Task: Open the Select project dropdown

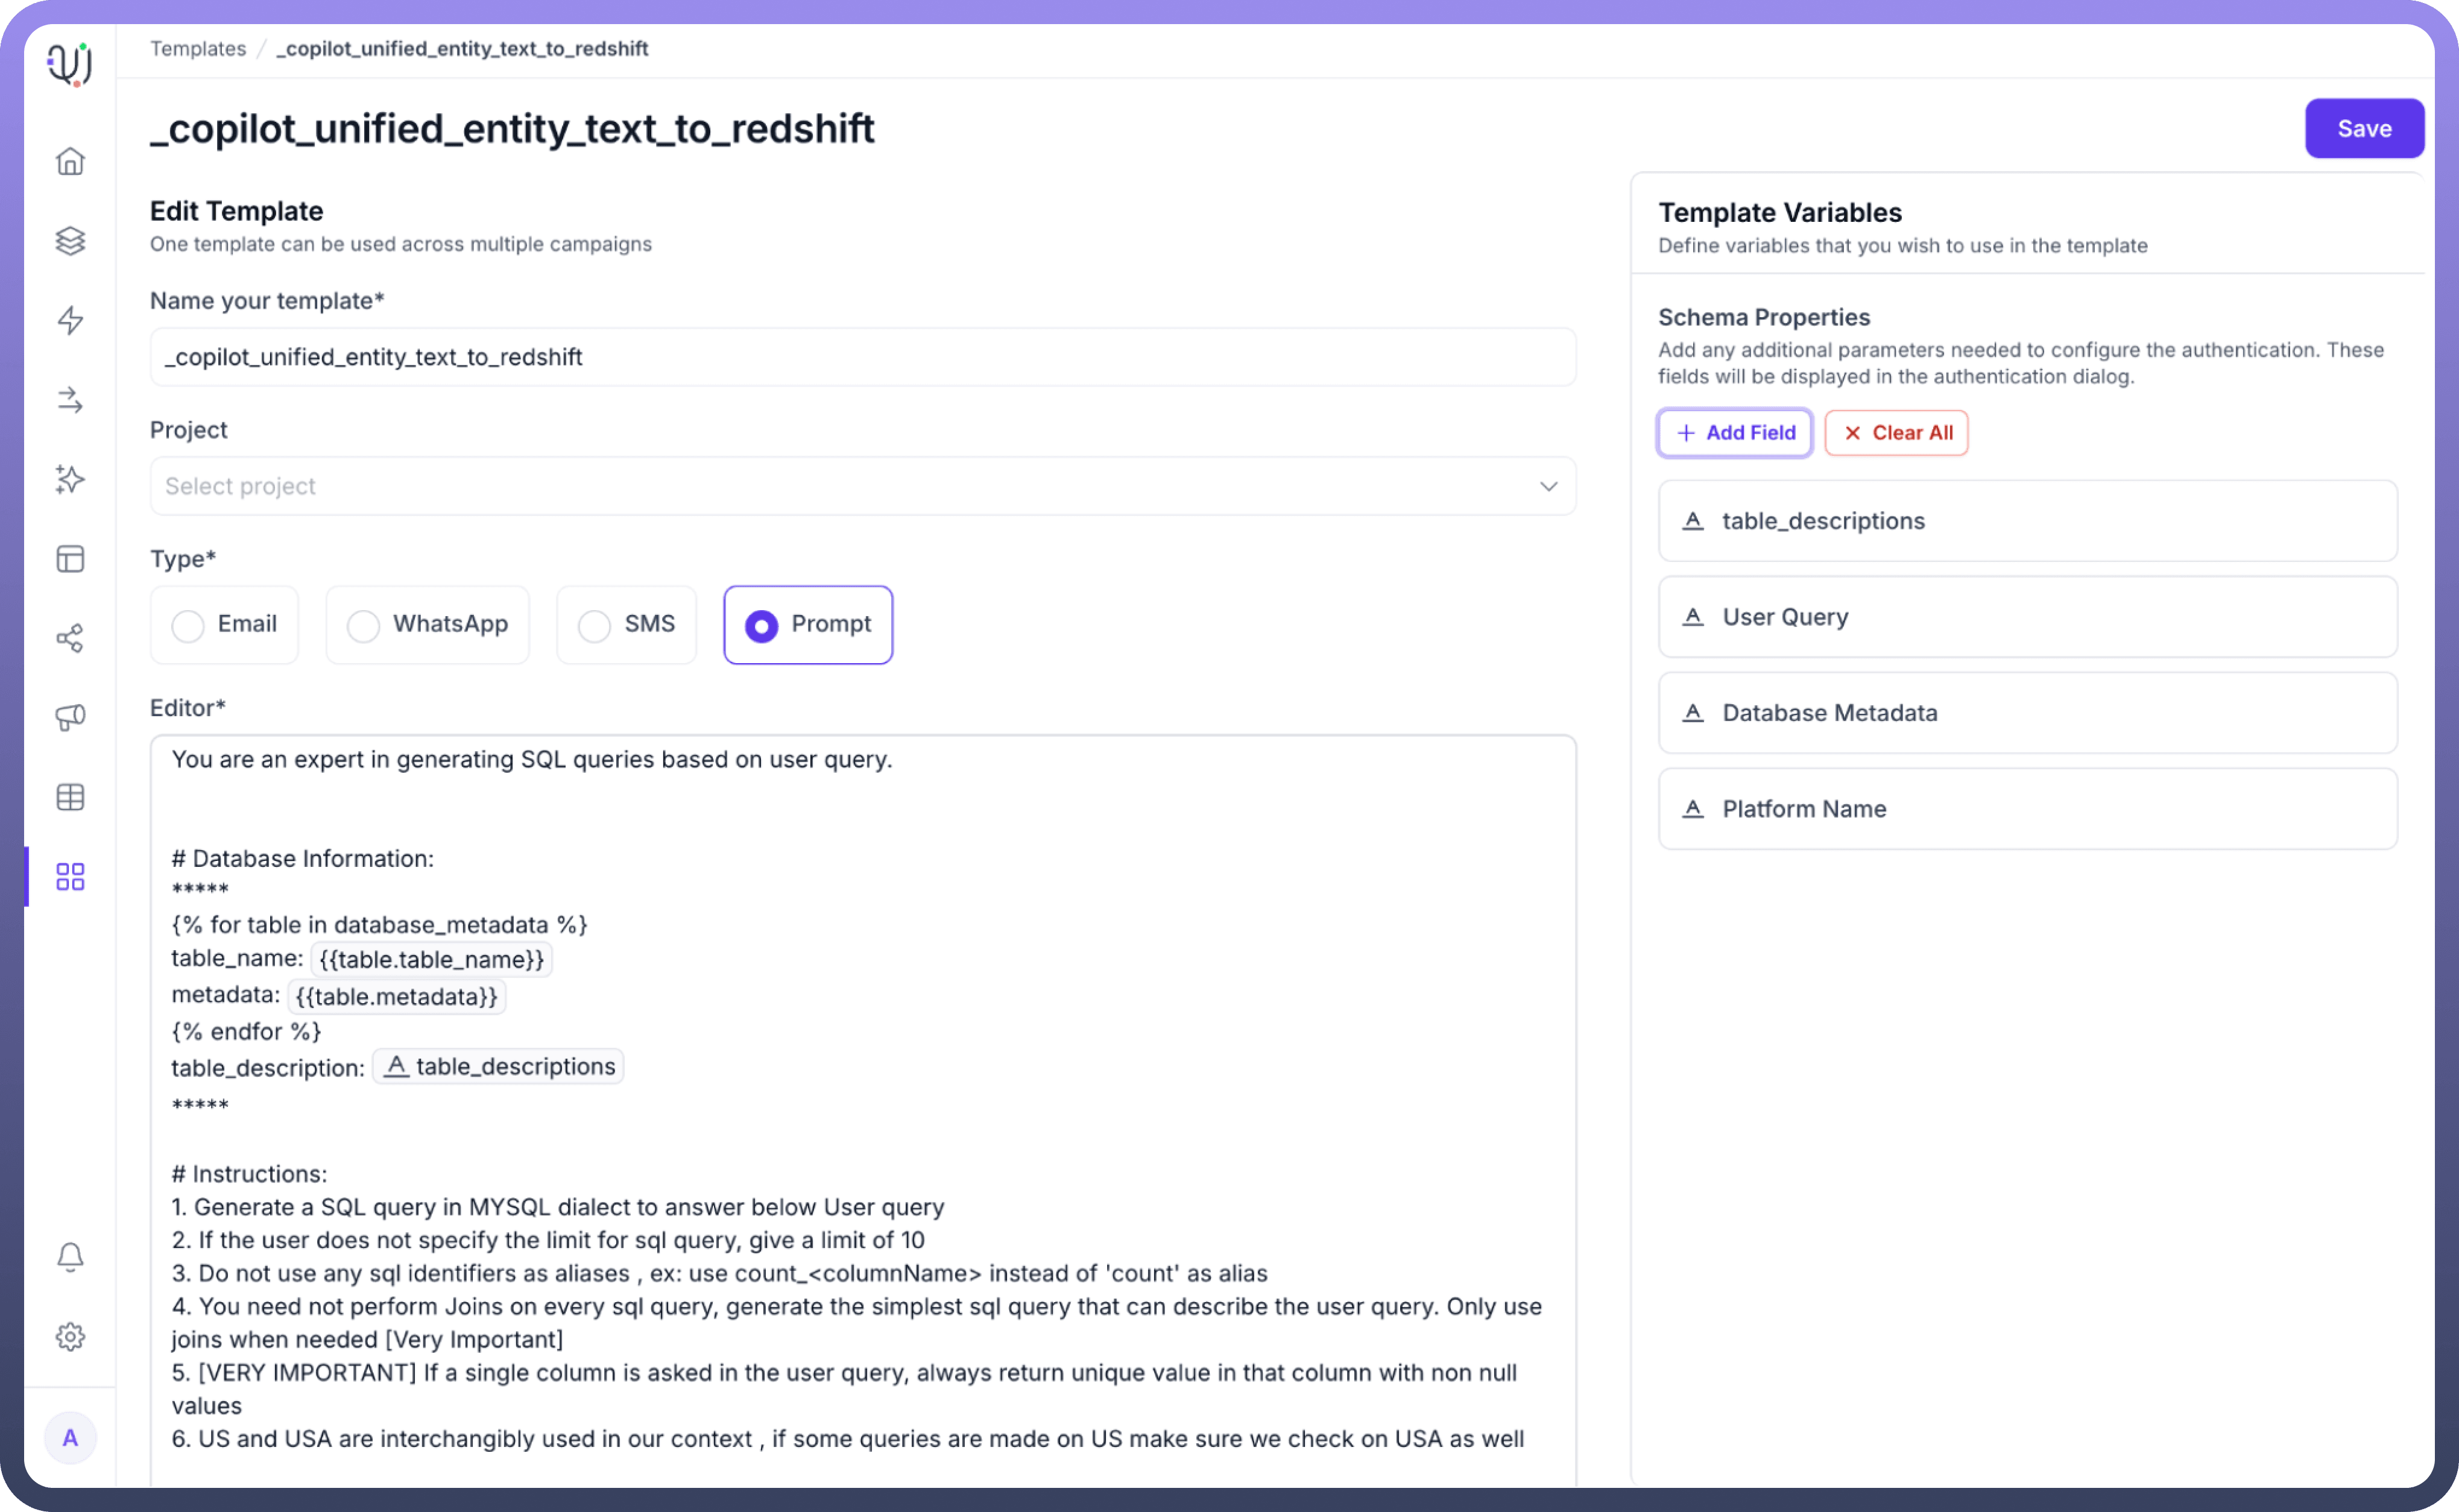Action: [862, 486]
